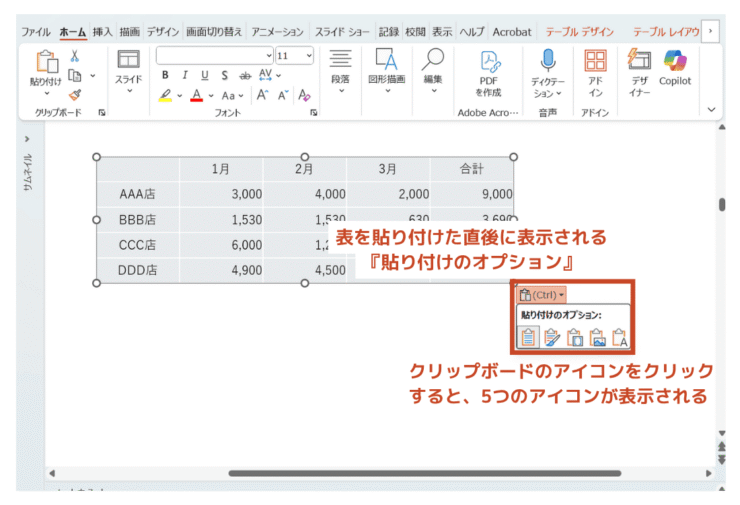Image resolution: width=740 pixels, height=505 pixels.
Task: Expand ribbon display options chevron
Action: point(711,109)
